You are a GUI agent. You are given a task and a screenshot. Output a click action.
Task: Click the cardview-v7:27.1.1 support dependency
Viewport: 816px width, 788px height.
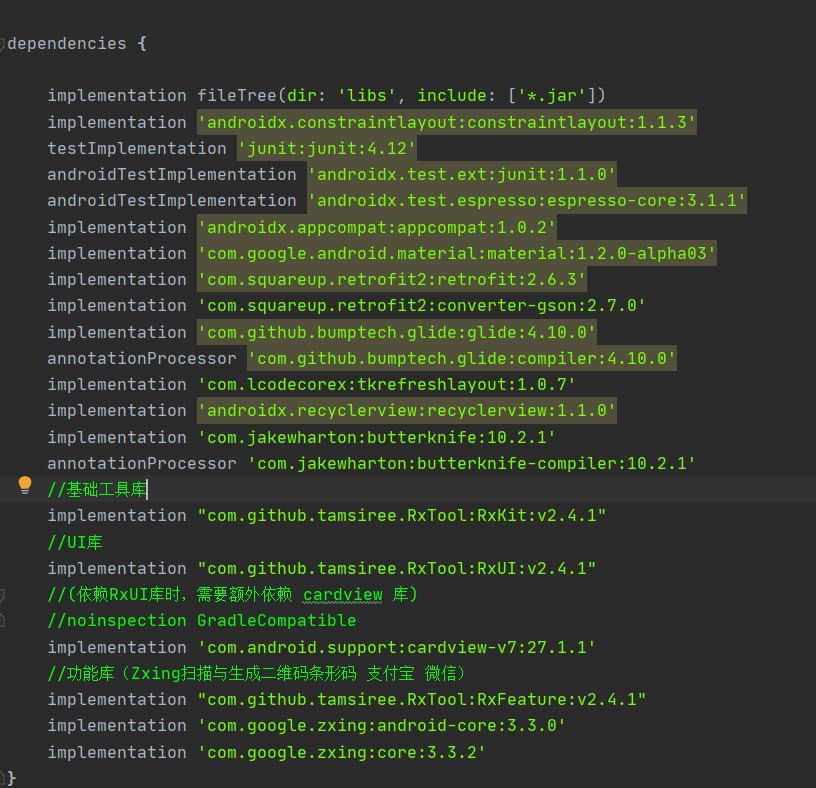397,647
